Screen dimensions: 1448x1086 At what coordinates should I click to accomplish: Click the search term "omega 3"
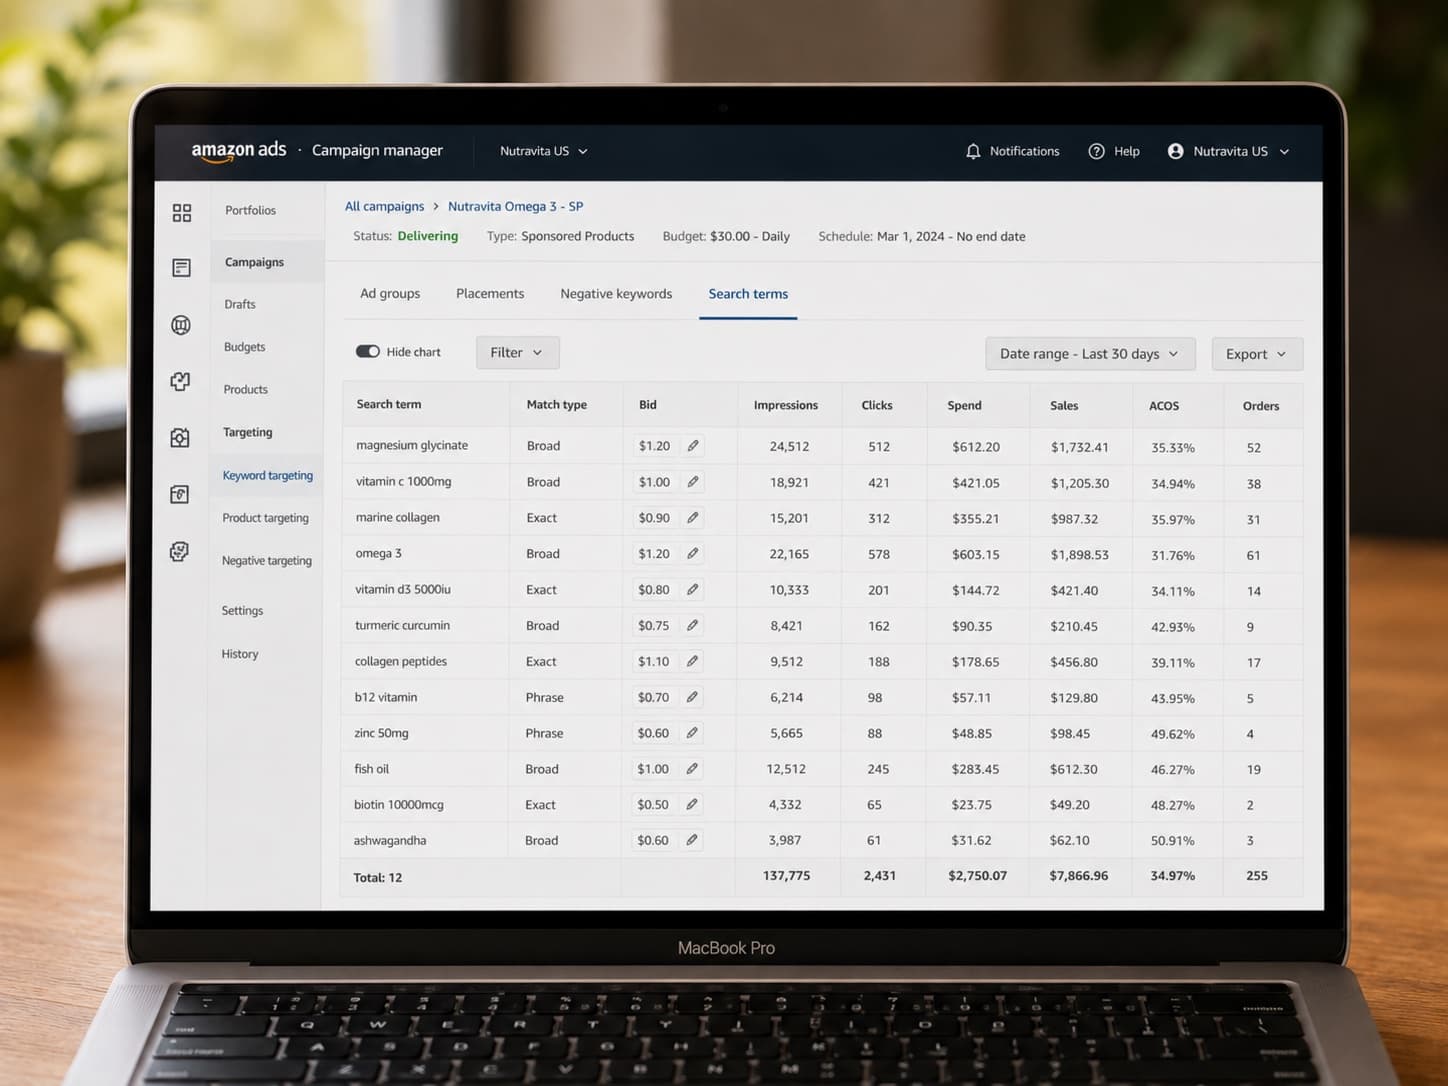tap(378, 554)
